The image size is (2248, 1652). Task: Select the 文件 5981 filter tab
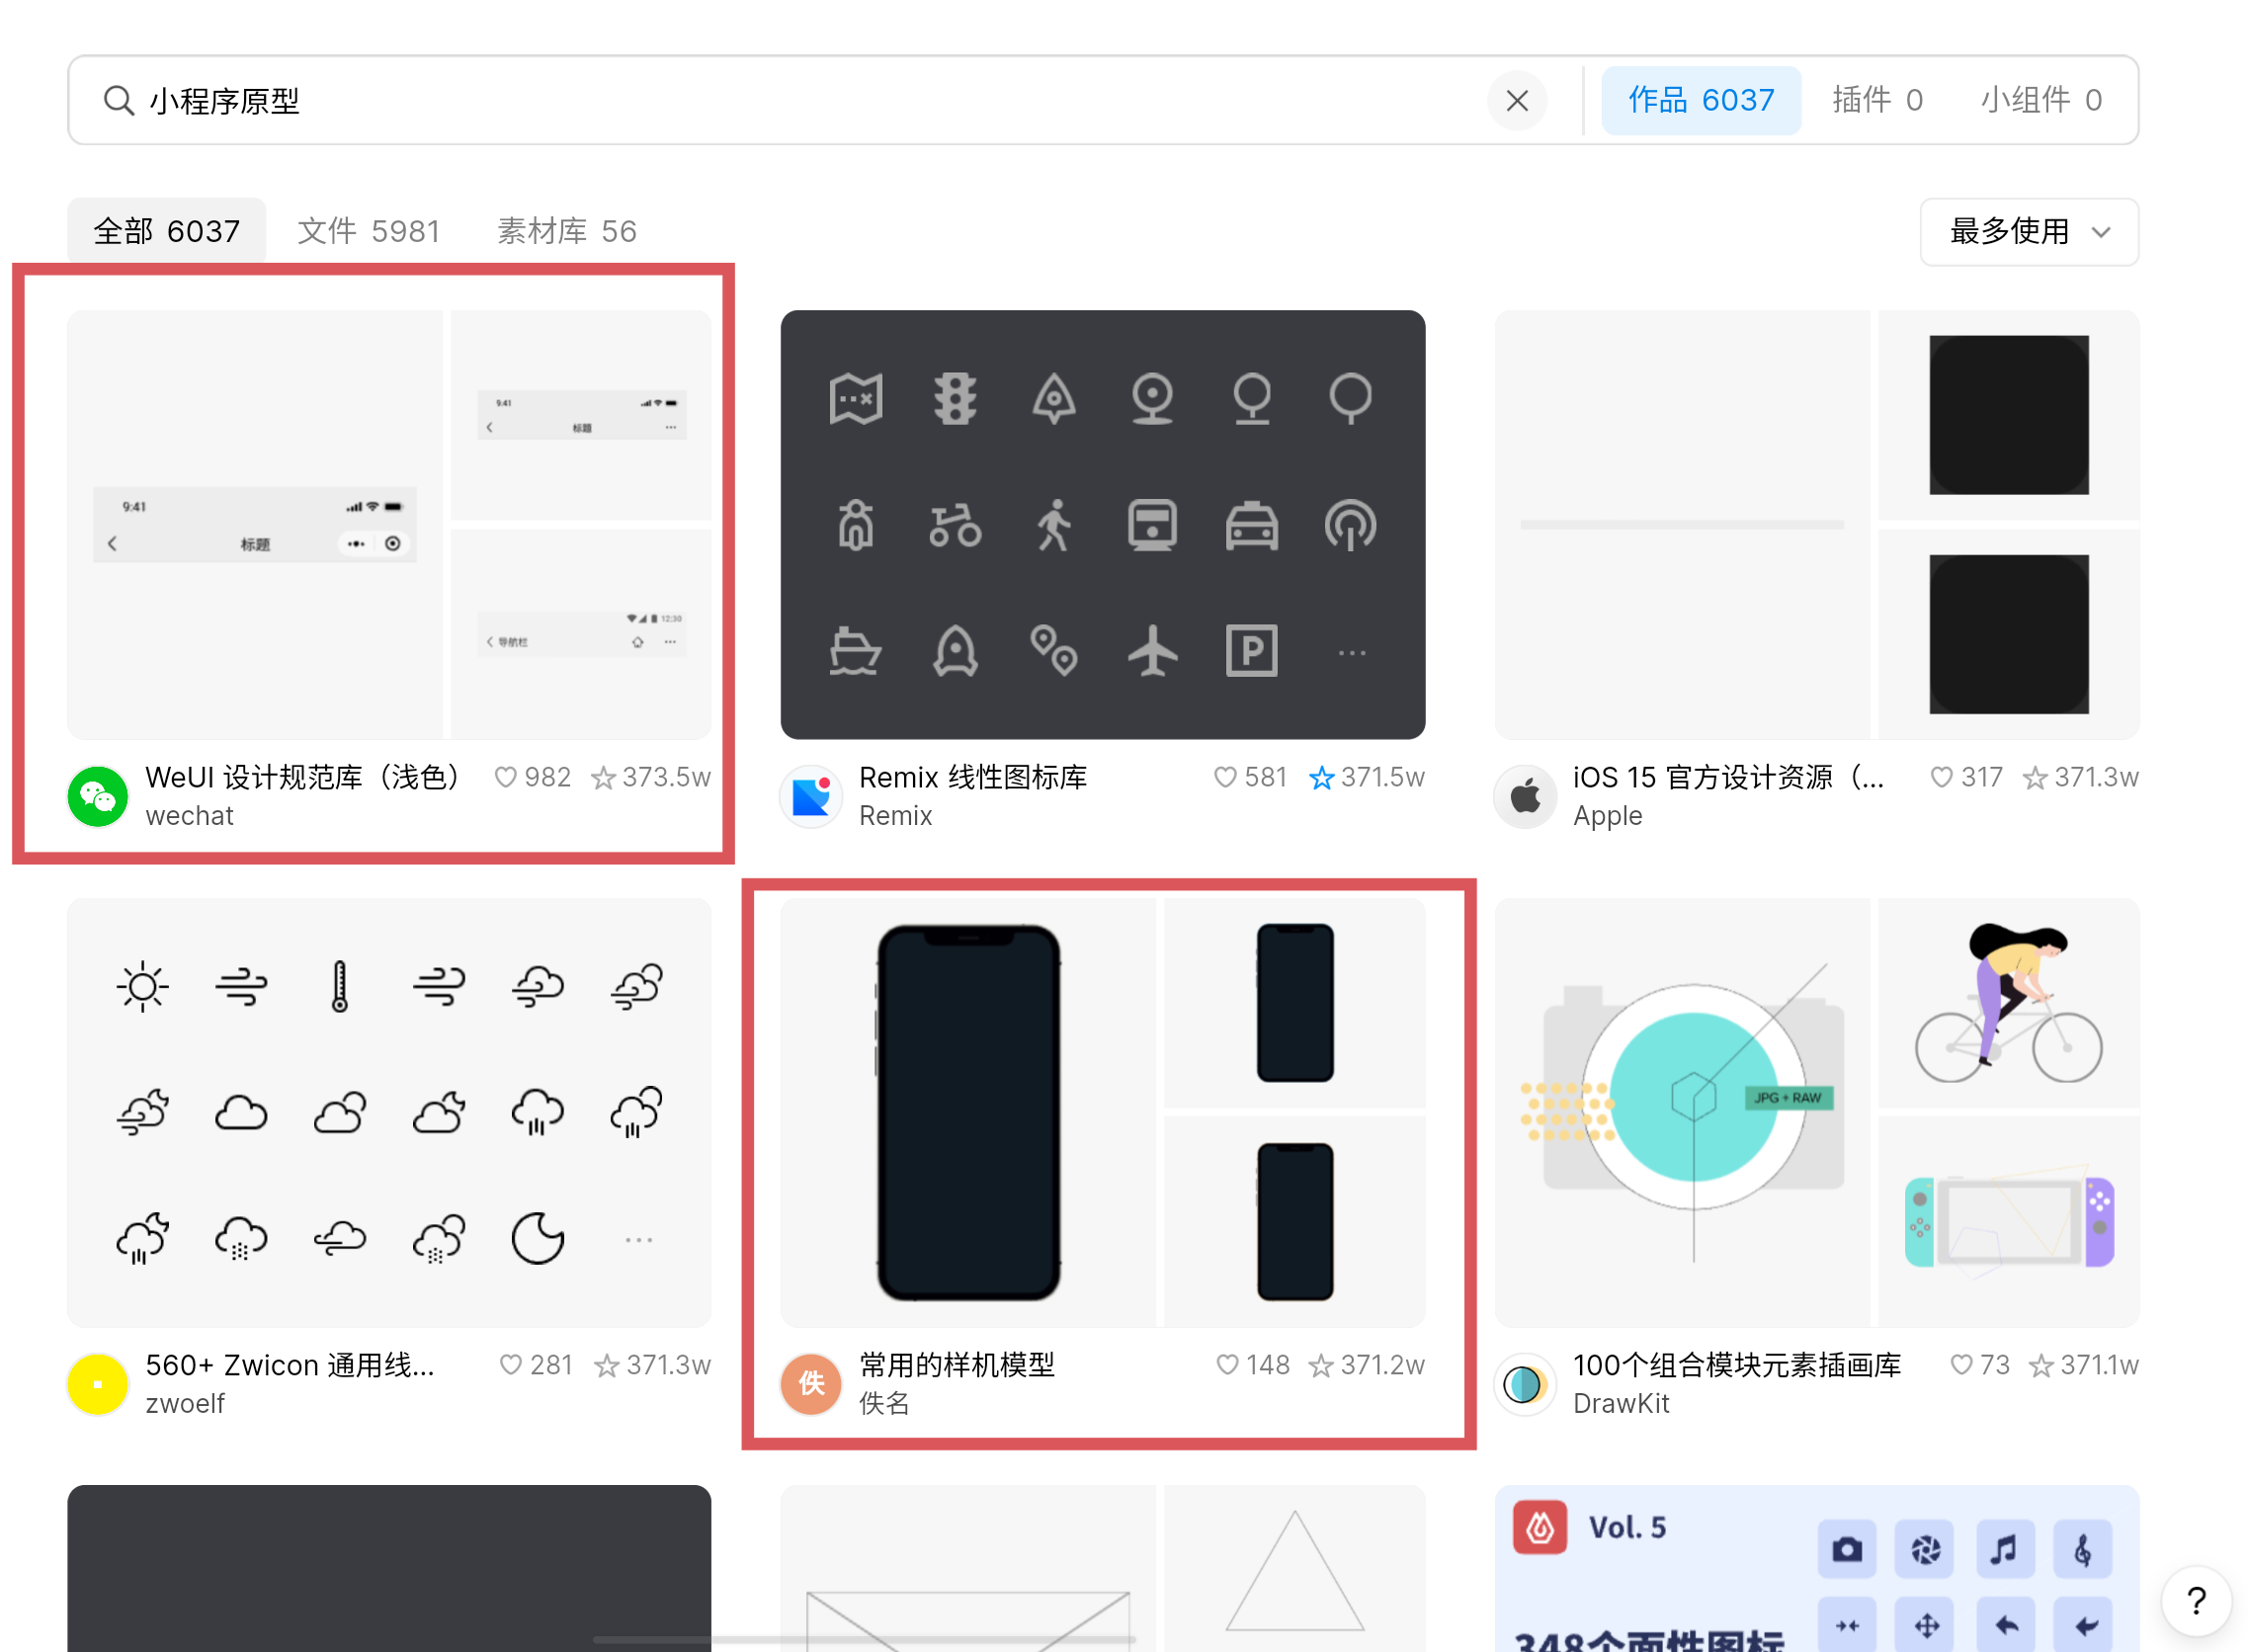point(368,231)
